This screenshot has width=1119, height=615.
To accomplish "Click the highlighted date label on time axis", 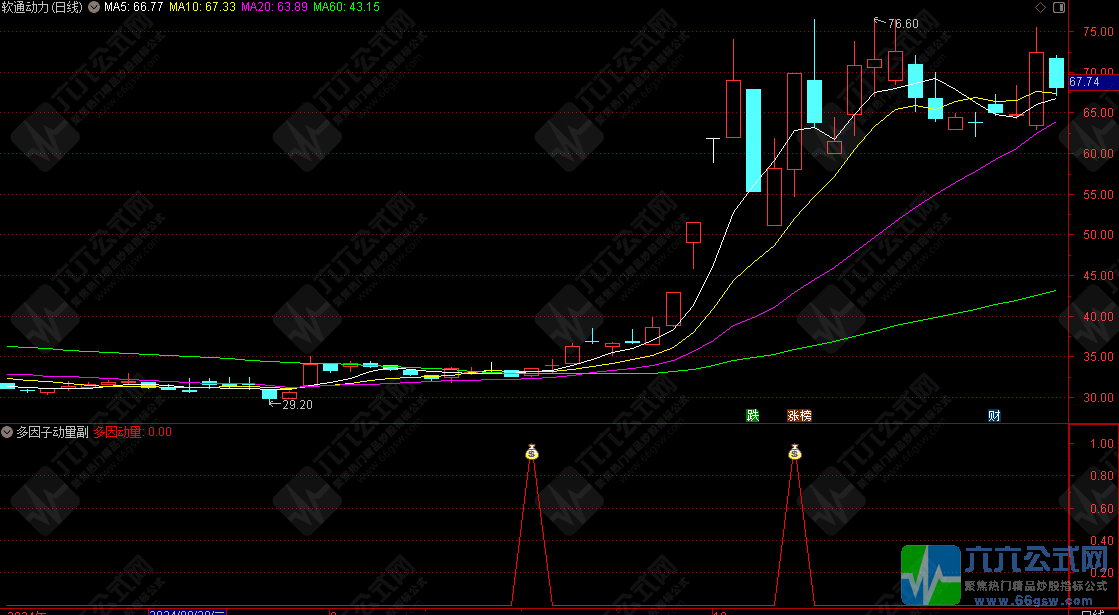I will tap(190, 610).
